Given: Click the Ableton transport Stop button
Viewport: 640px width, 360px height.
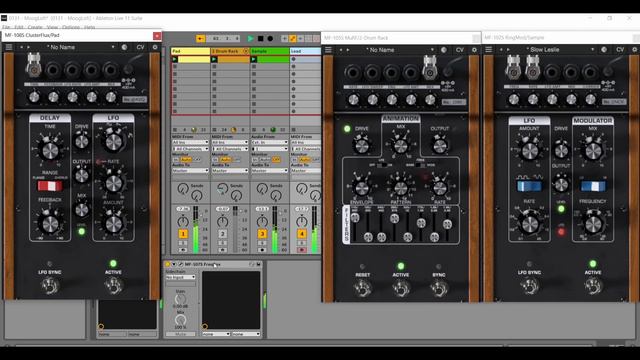Looking at the screenshot, I should (260, 38).
